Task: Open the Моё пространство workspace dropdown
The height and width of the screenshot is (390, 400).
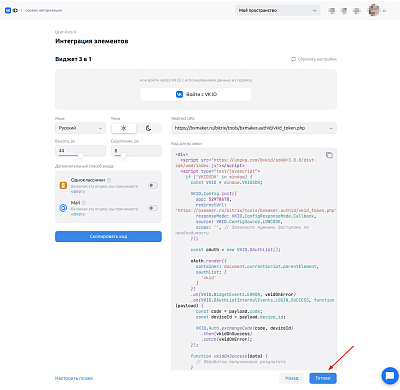Action: click(278, 10)
